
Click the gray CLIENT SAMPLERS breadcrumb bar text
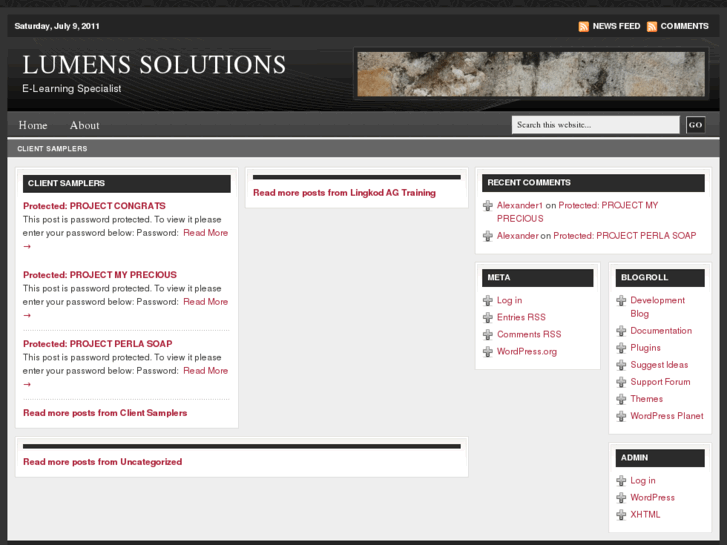(x=52, y=149)
